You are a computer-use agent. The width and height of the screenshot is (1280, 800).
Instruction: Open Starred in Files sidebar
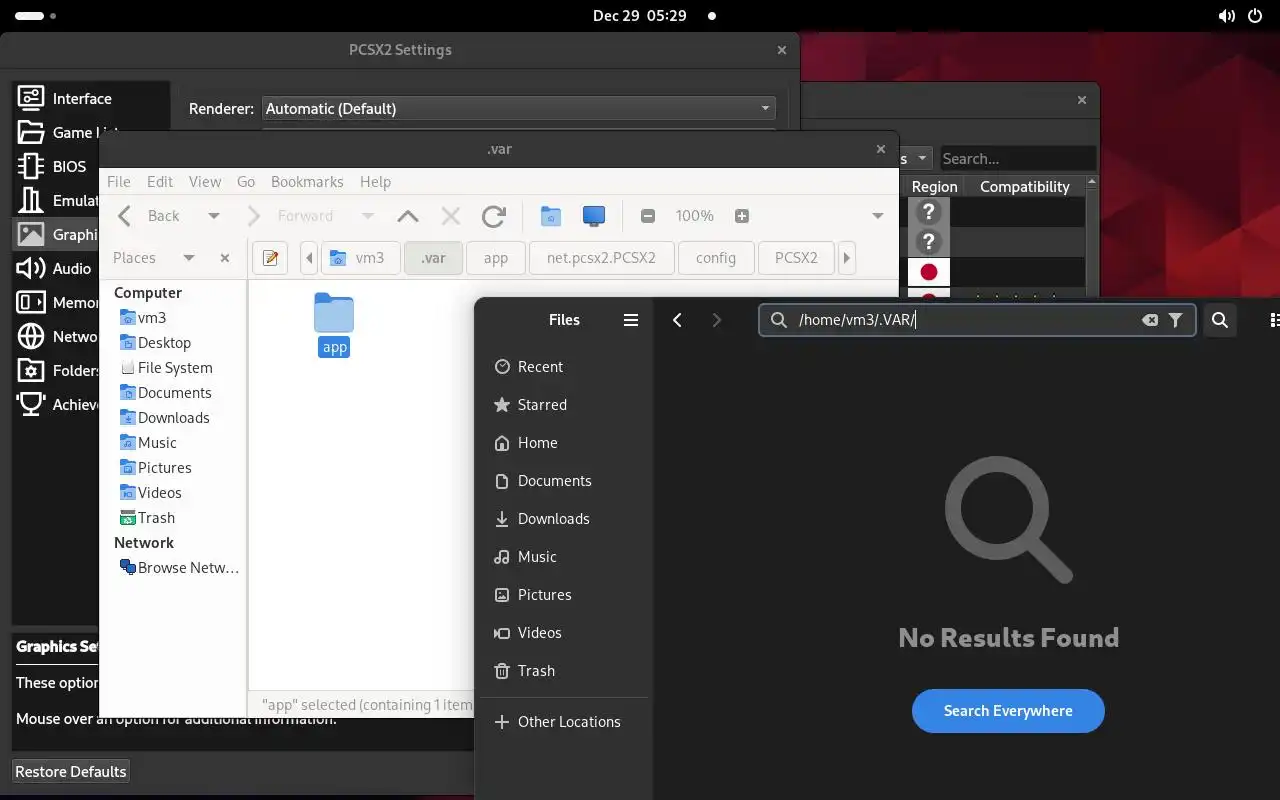pyautogui.click(x=564, y=405)
